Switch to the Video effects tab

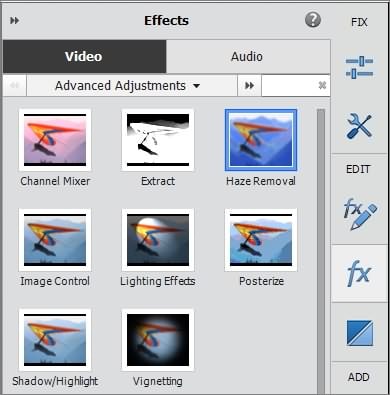pos(85,56)
